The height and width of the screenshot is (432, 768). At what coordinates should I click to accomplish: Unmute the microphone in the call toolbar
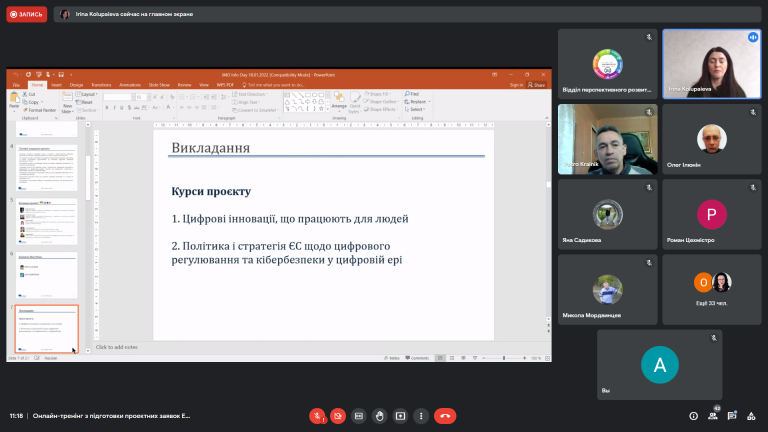point(317,416)
